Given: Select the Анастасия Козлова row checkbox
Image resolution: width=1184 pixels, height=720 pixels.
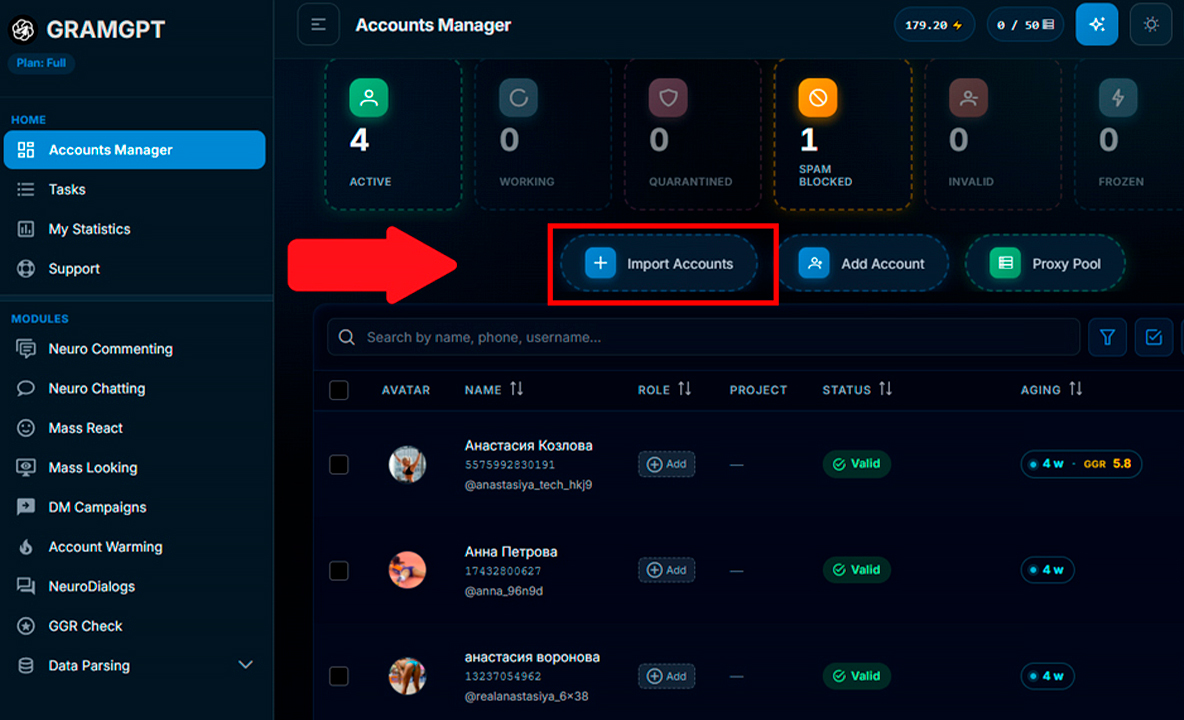Looking at the screenshot, I should 339,464.
